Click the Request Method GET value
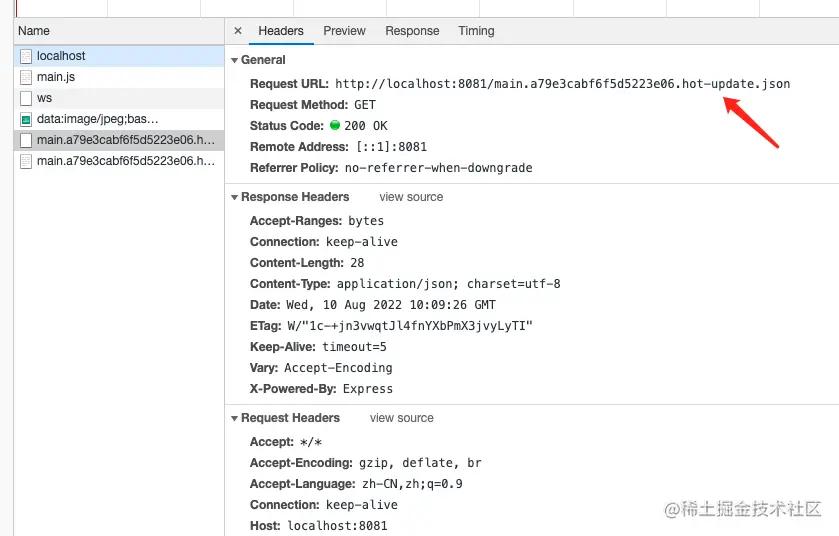 pyautogui.click(x=365, y=105)
